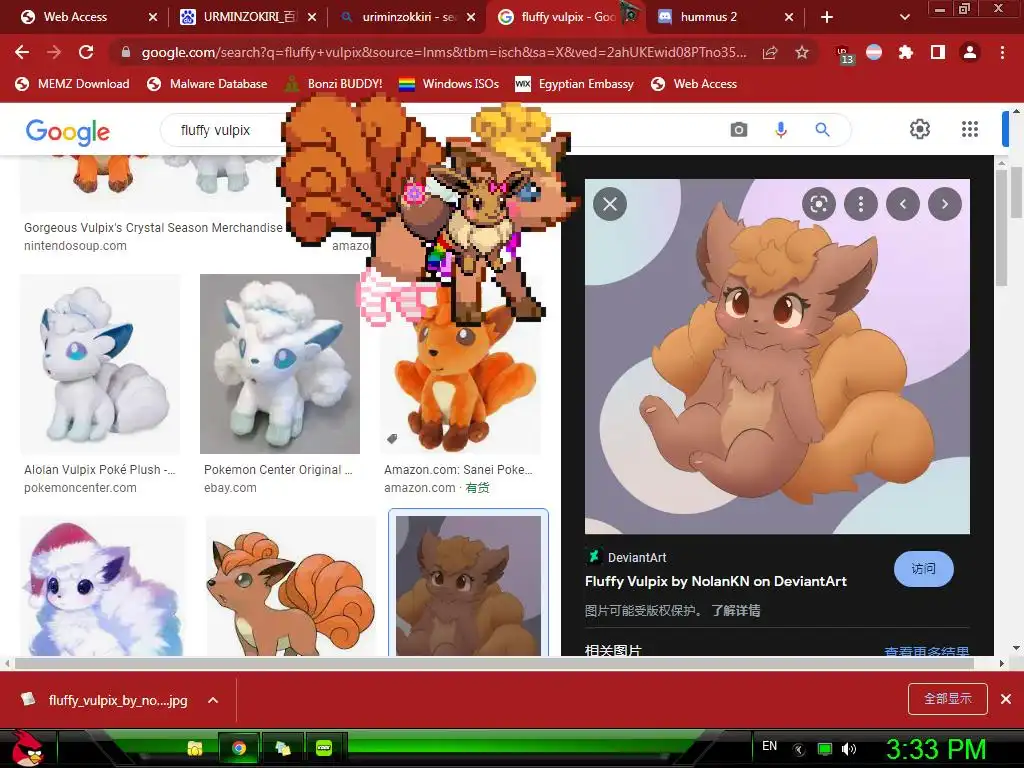Image resolution: width=1024 pixels, height=768 pixels.
Task: Open the Web Access bookmark in the bar
Action: coord(694,84)
